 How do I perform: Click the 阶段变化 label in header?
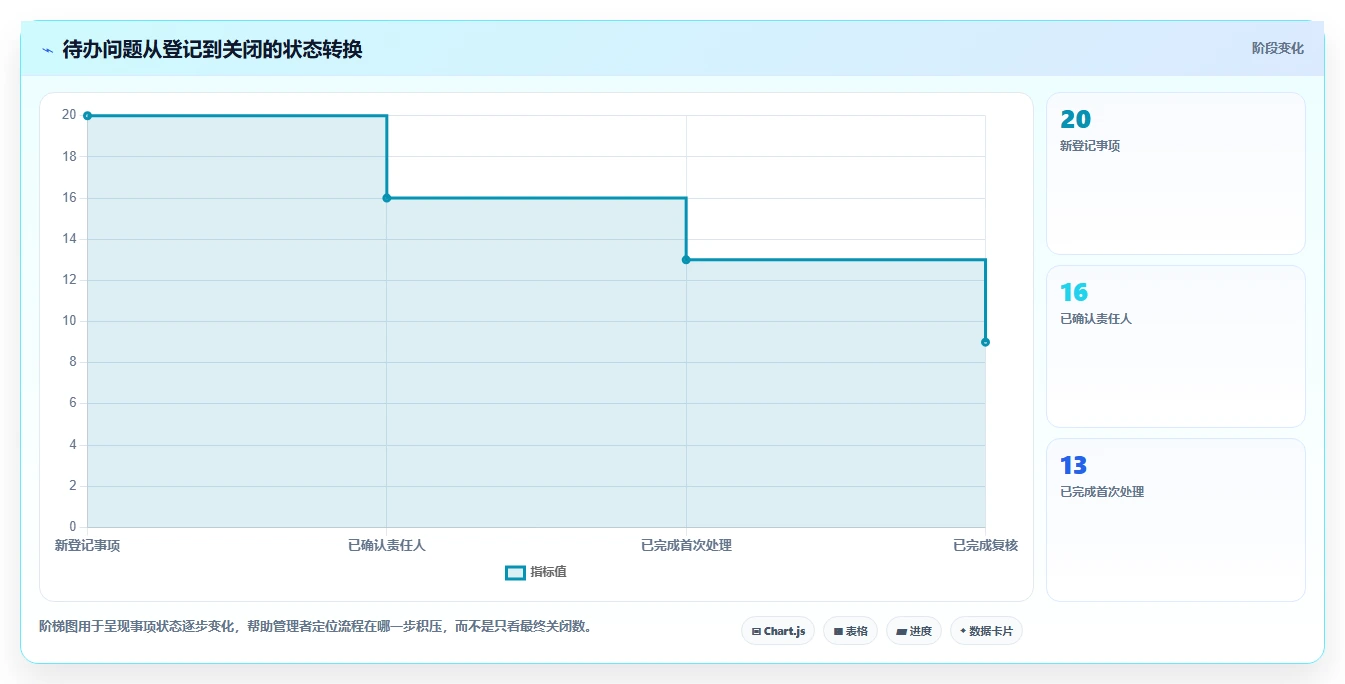pos(1277,48)
